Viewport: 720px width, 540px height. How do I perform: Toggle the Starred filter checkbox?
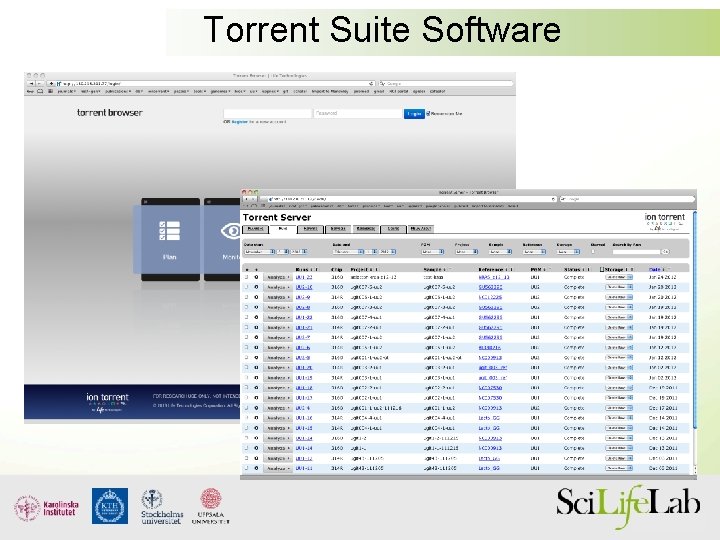pyautogui.click(x=593, y=252)
